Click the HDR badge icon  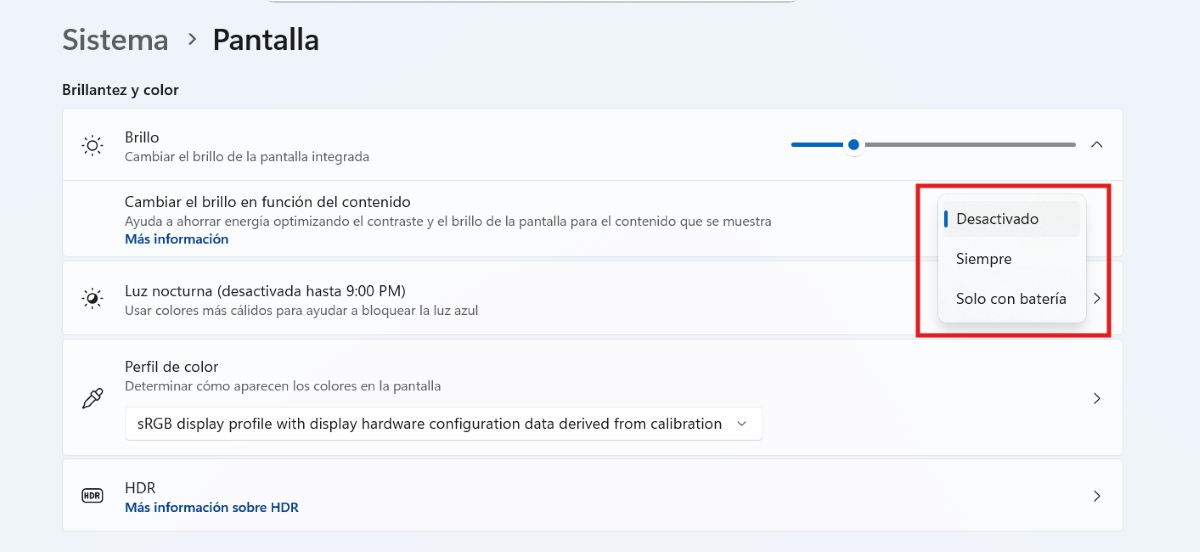coord(92,496)
